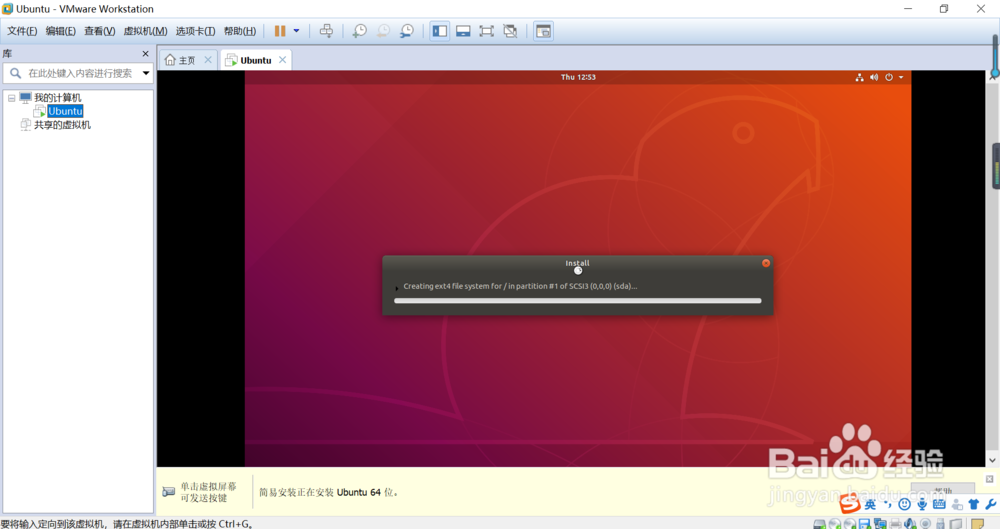Click the 简易安装正在安装 Ubuntu 64 位 message
1000x529 pixels.
[330, 492]
